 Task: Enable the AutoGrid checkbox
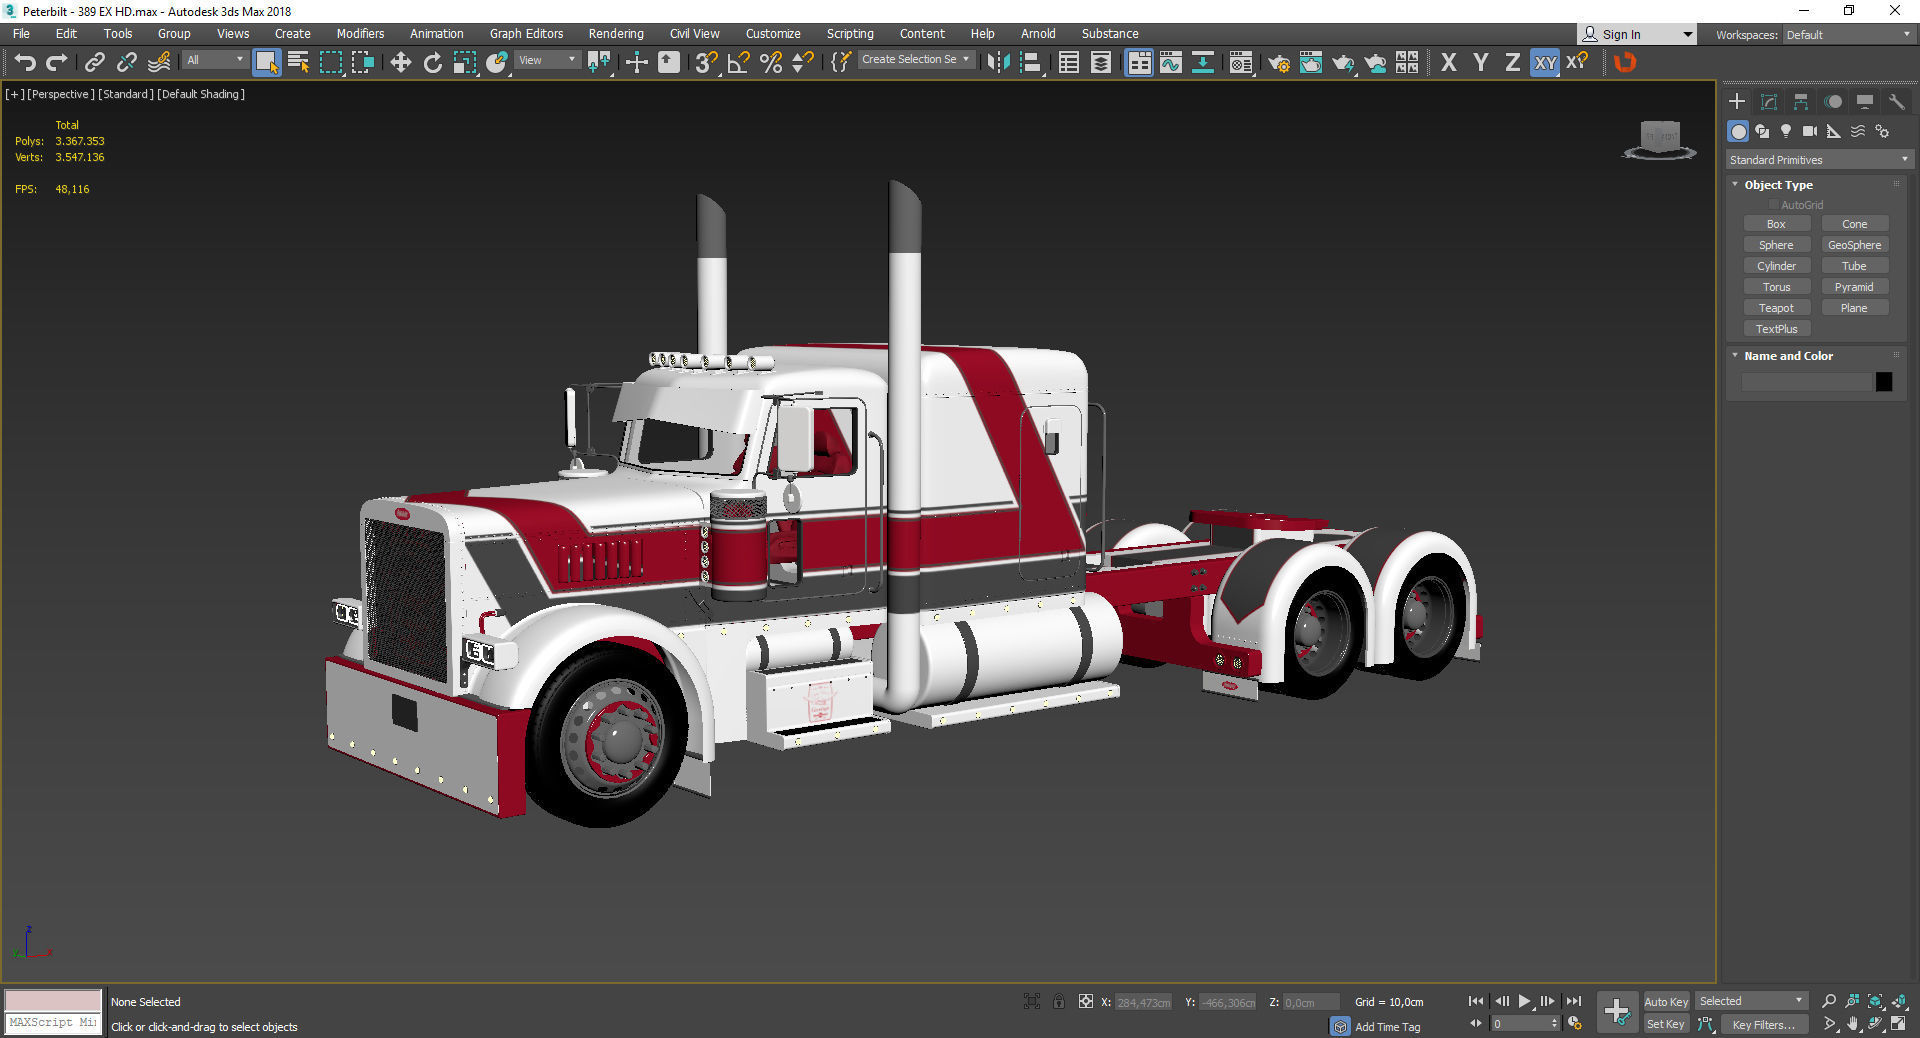[1774, 205]
